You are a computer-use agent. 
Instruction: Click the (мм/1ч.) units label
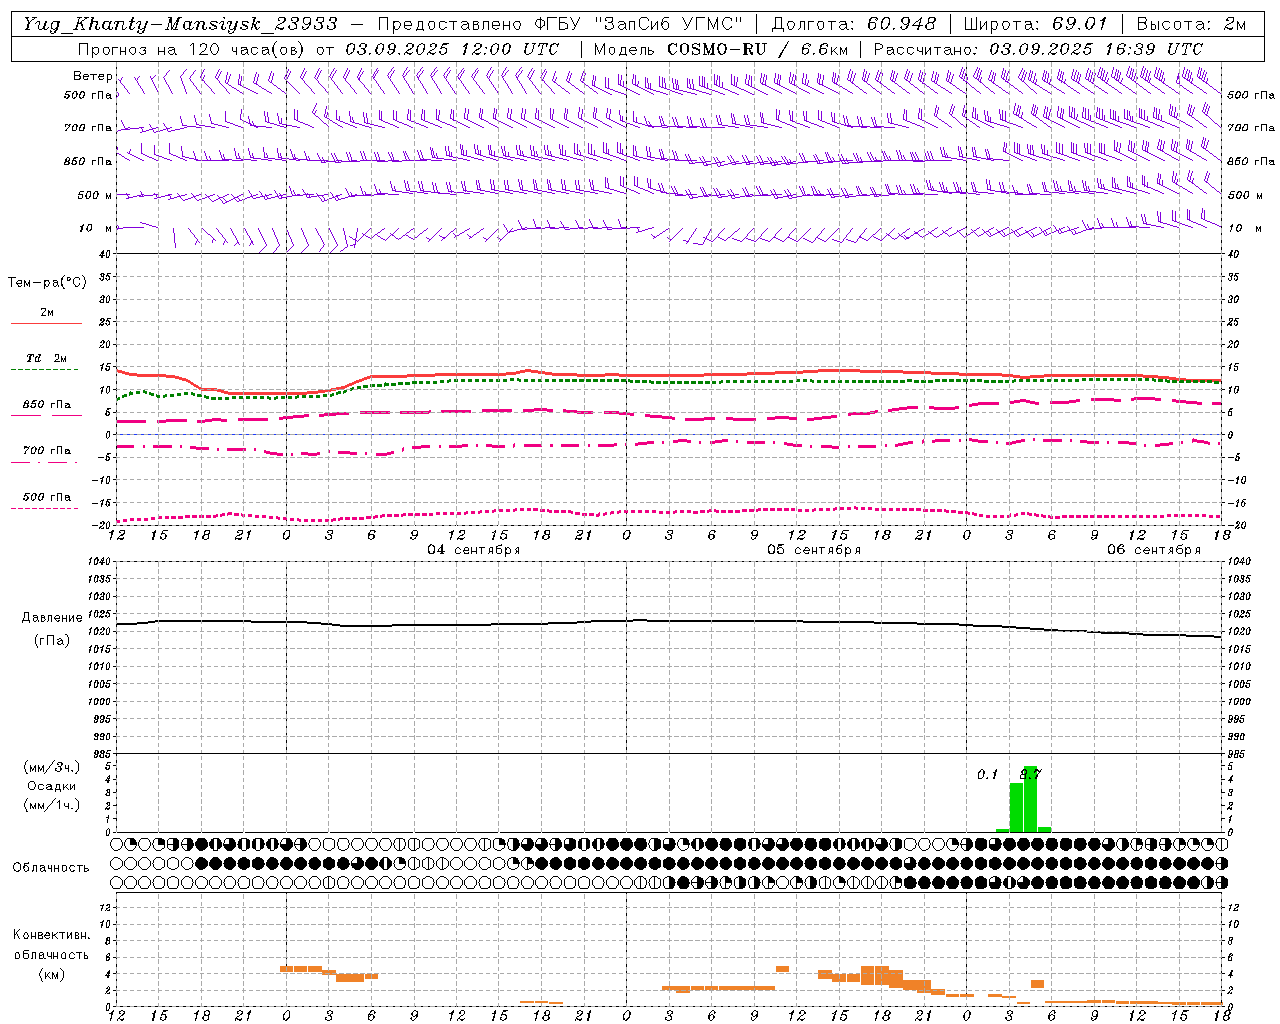pos(51,805)
